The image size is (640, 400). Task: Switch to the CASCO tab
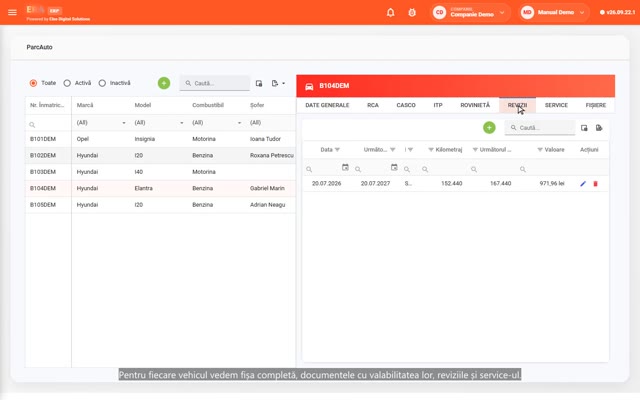point(406,105)
